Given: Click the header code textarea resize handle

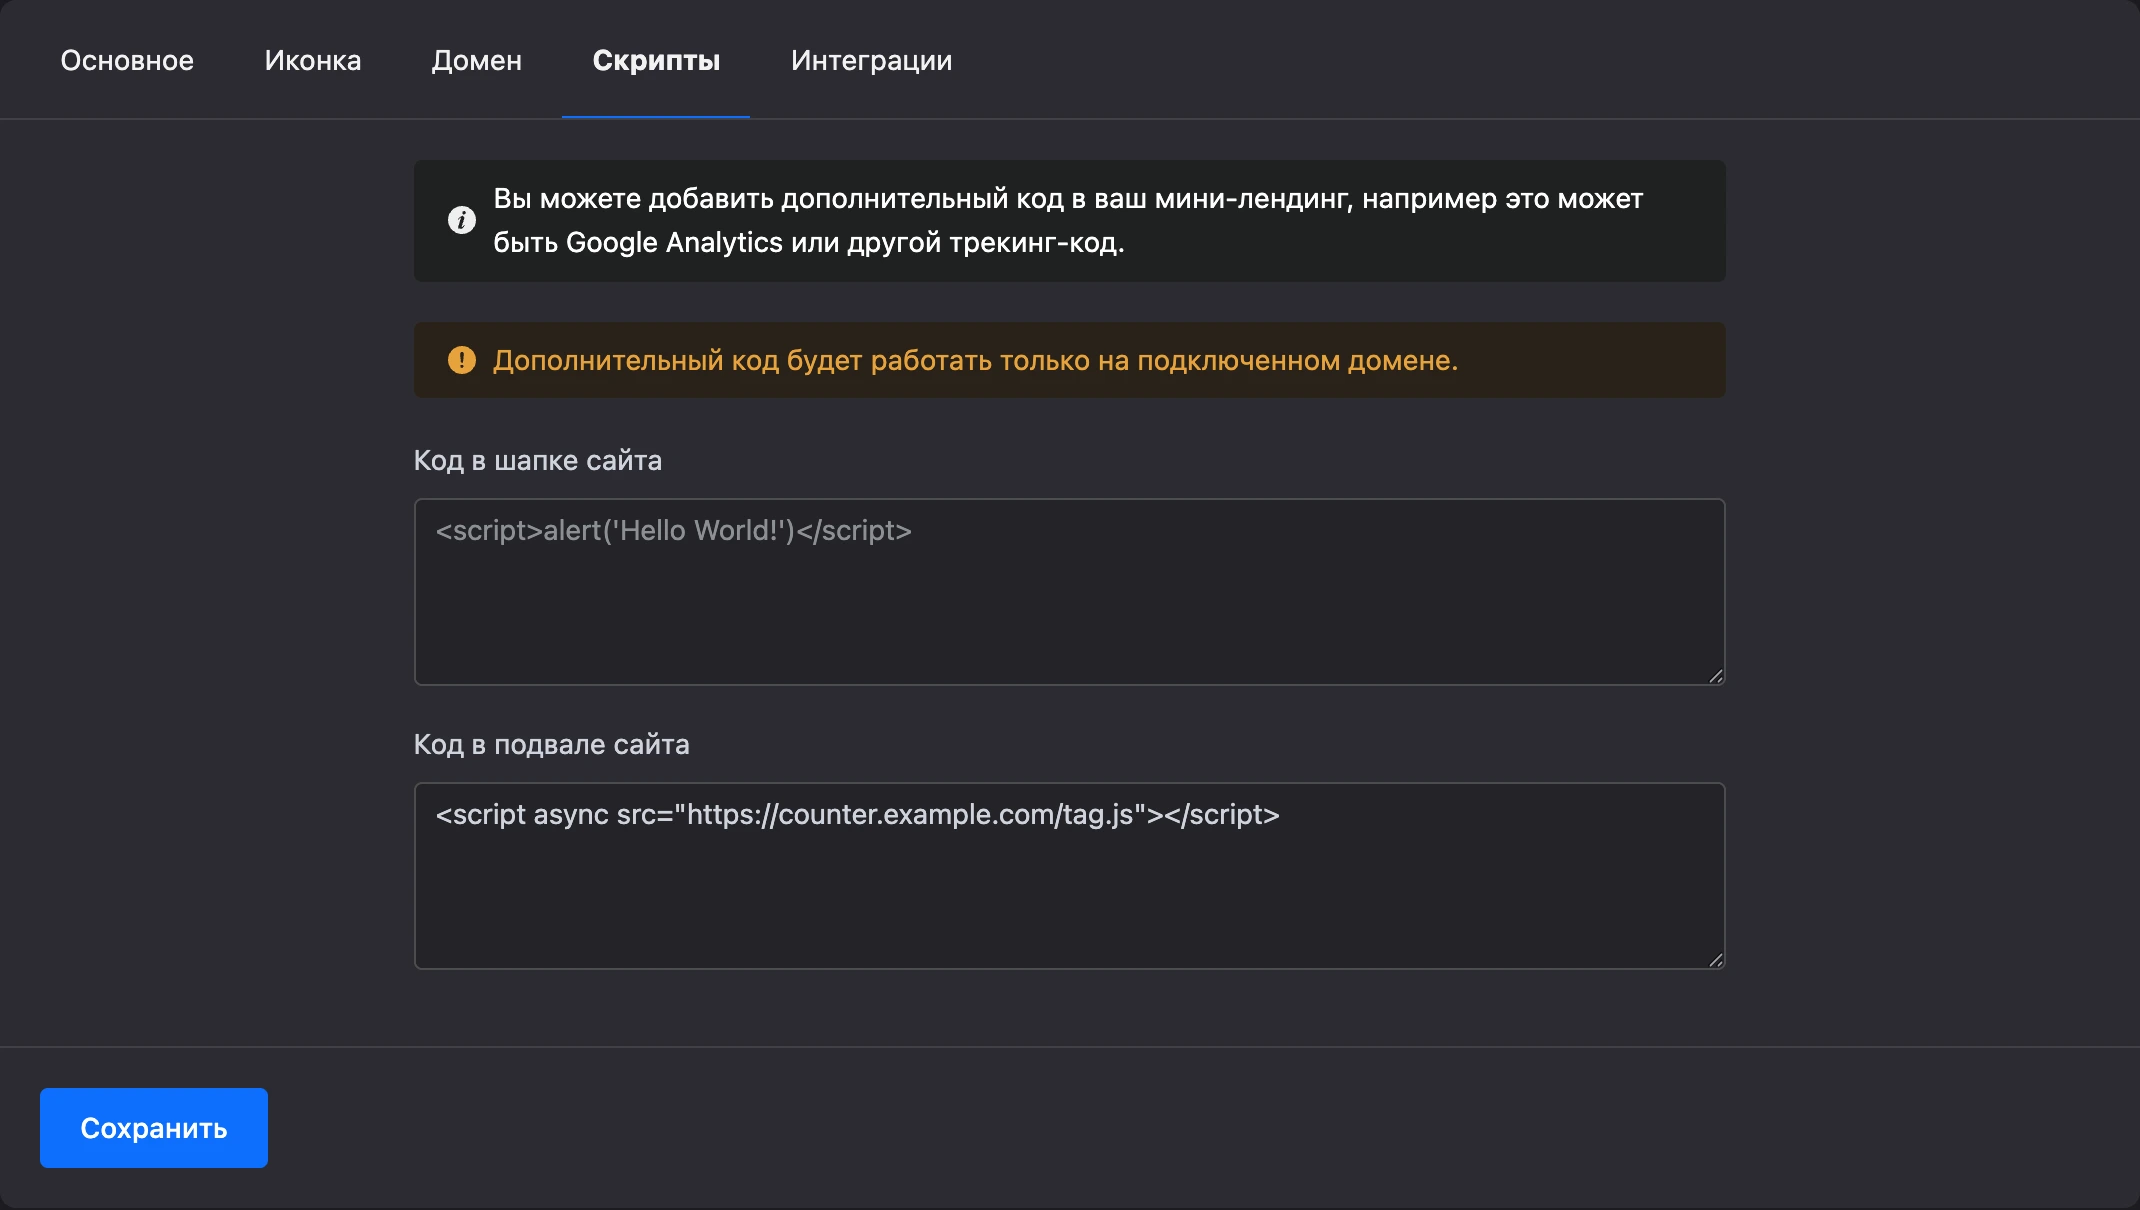Looking at the screenshot, I should 1716,676.
